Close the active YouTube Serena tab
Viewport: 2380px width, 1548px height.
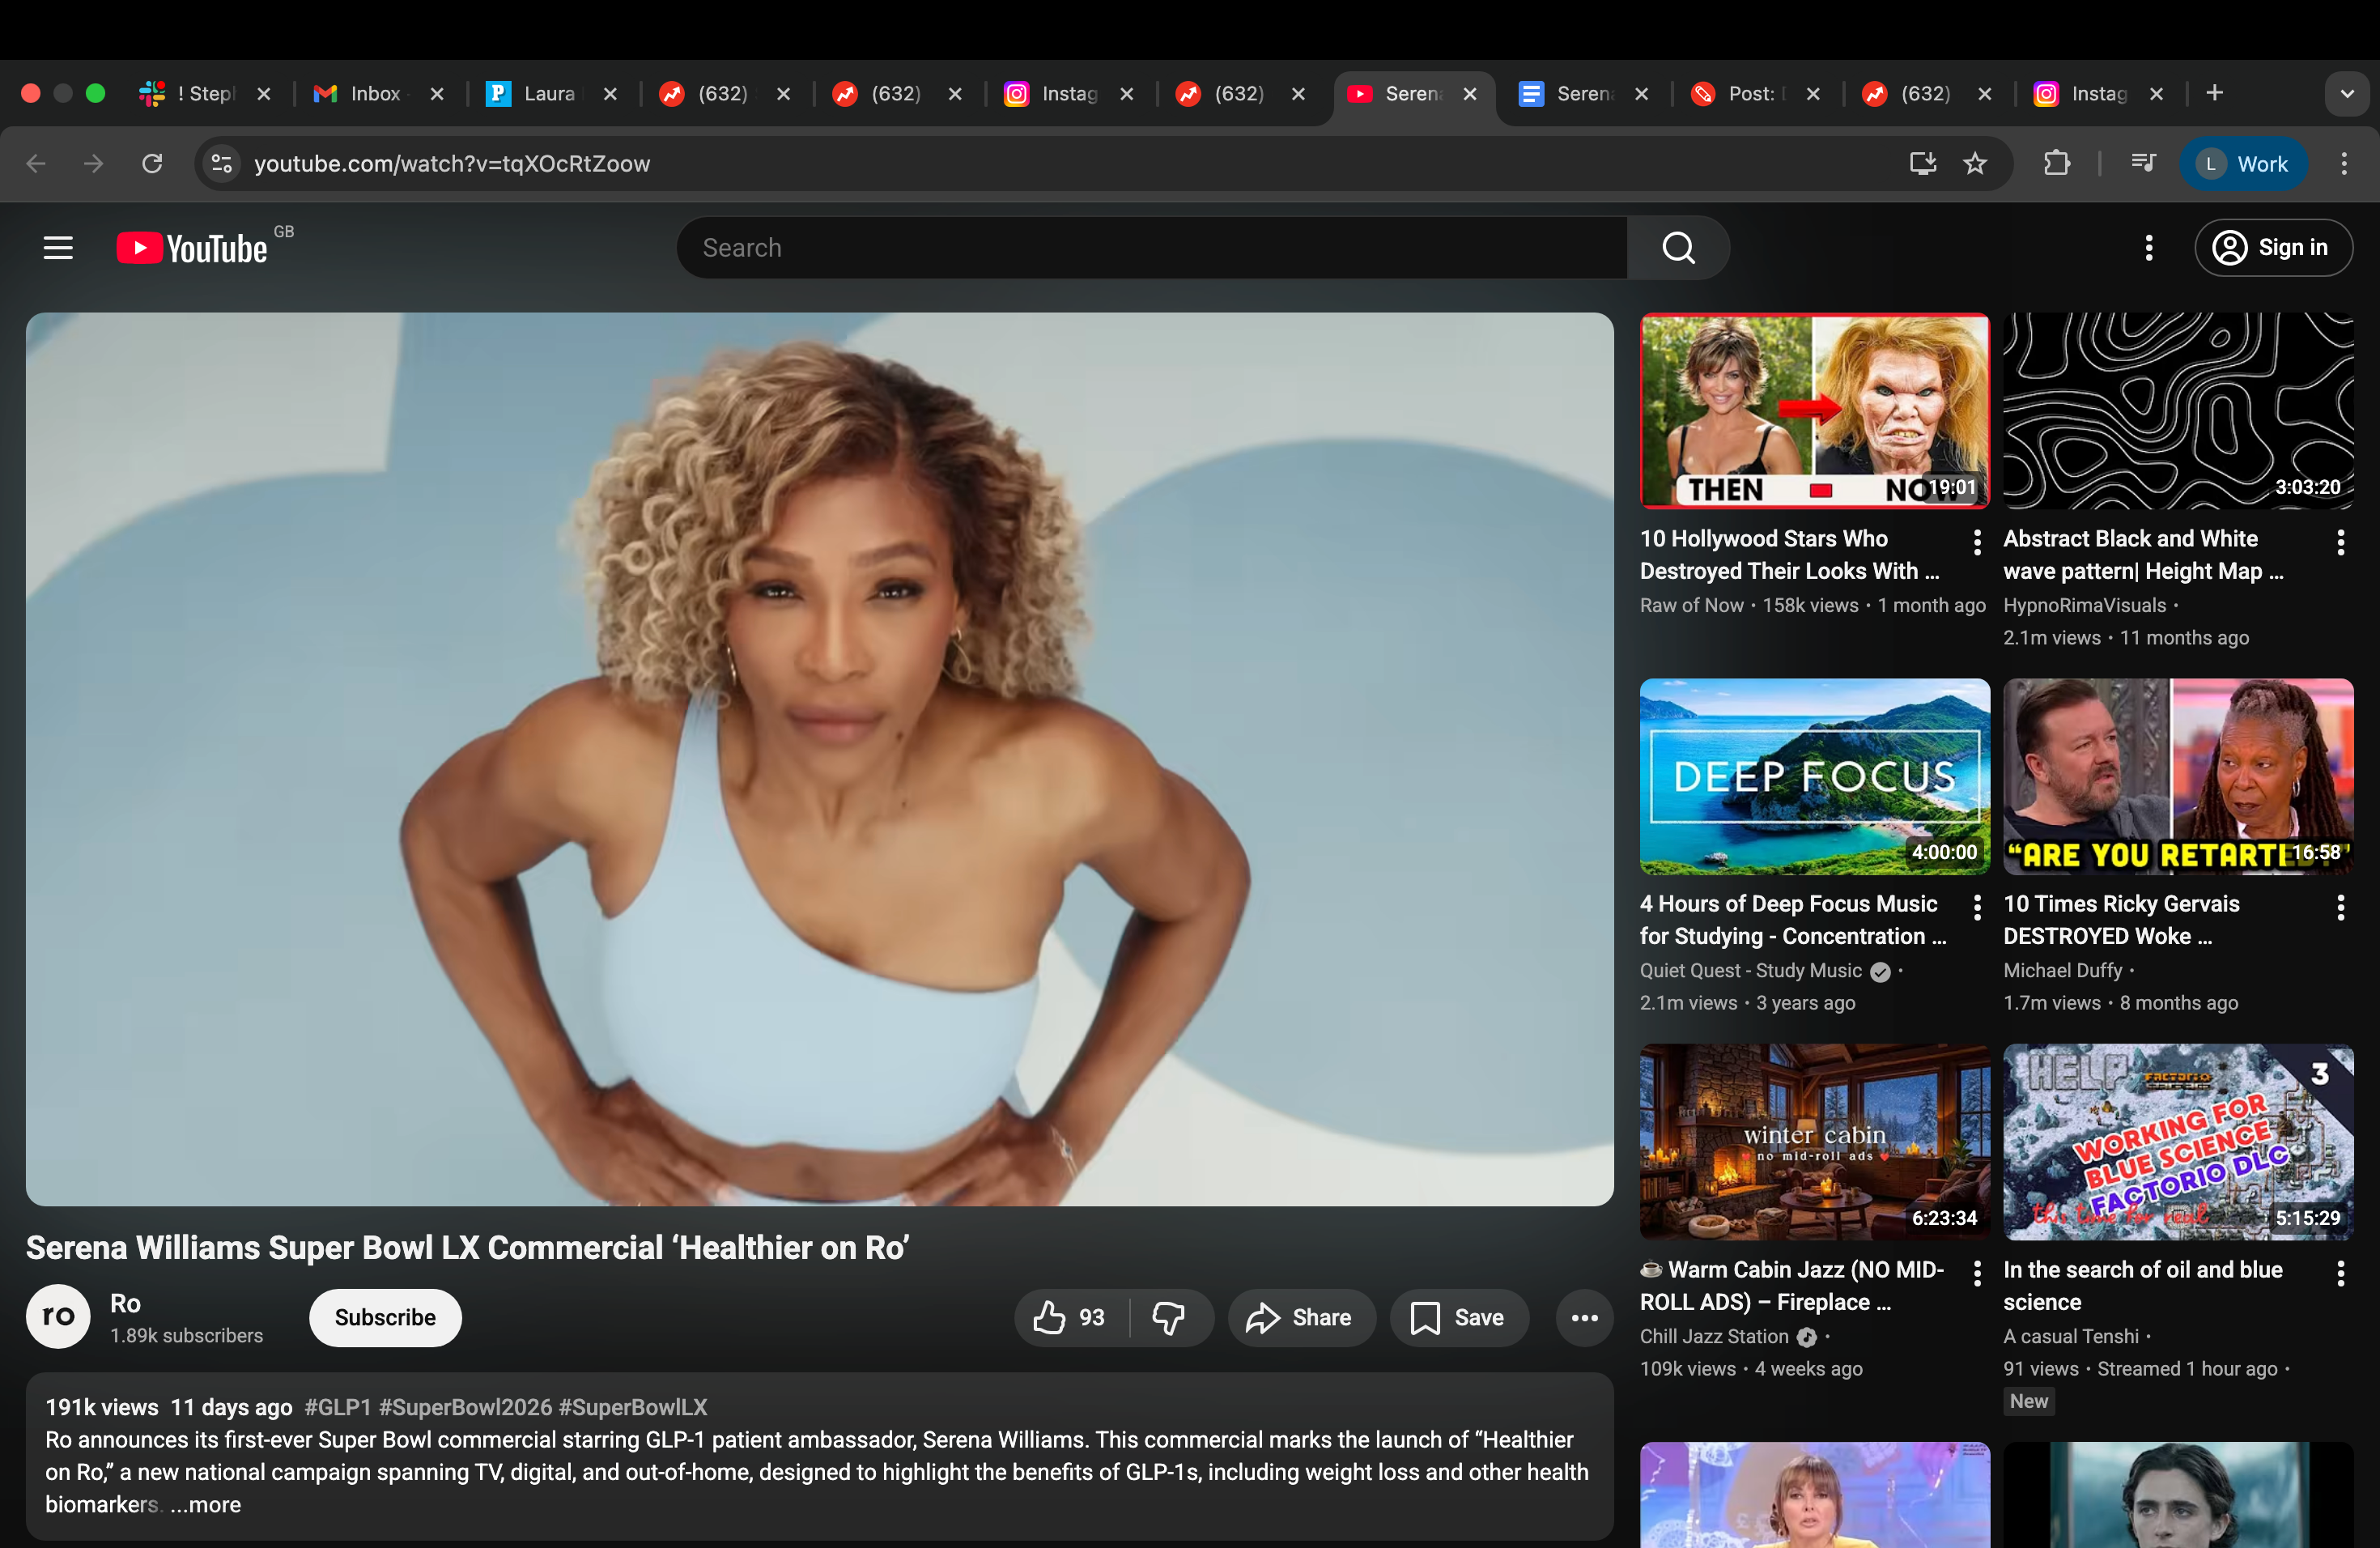point(1470,94)
